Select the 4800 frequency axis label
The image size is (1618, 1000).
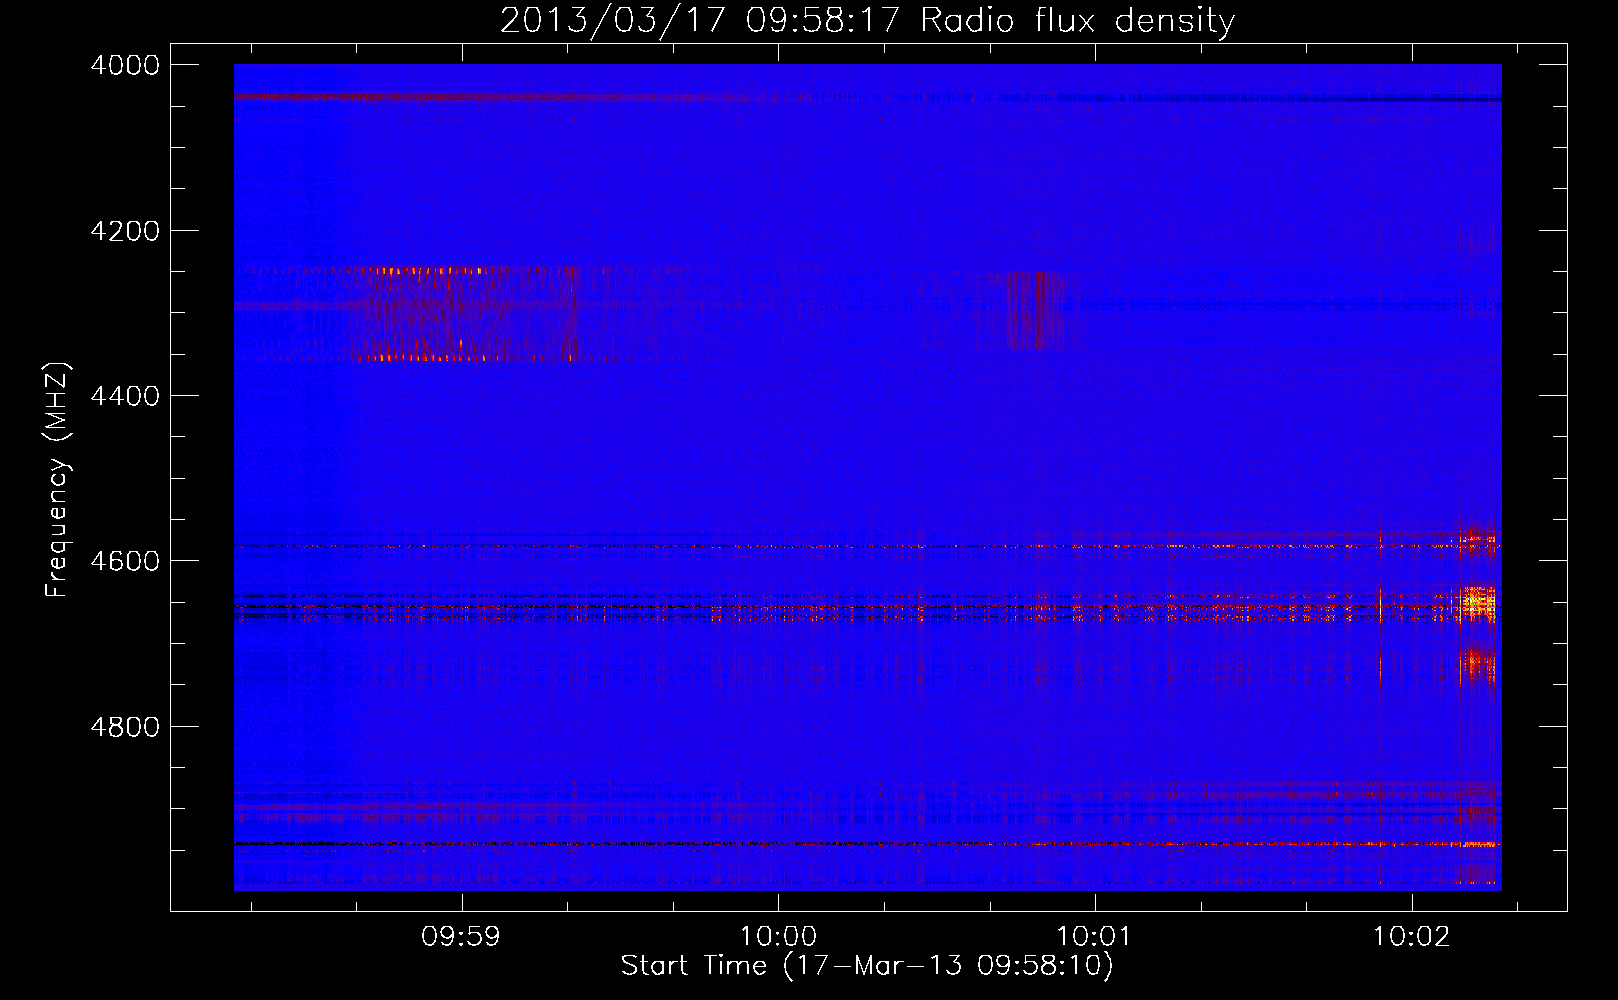125,727
